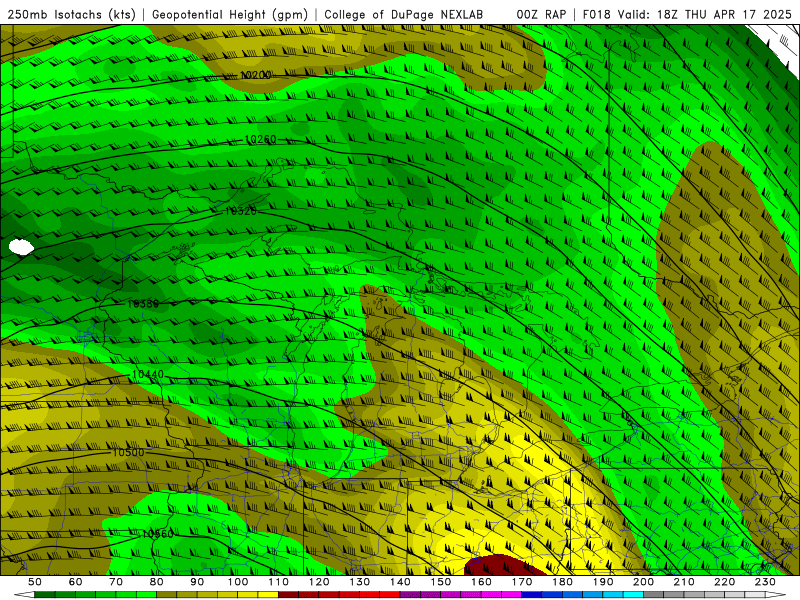The width and height of the screenshot is (800, 600).
Task: Click the "F018" forecast hour text
Action: (x=596, y=15)
